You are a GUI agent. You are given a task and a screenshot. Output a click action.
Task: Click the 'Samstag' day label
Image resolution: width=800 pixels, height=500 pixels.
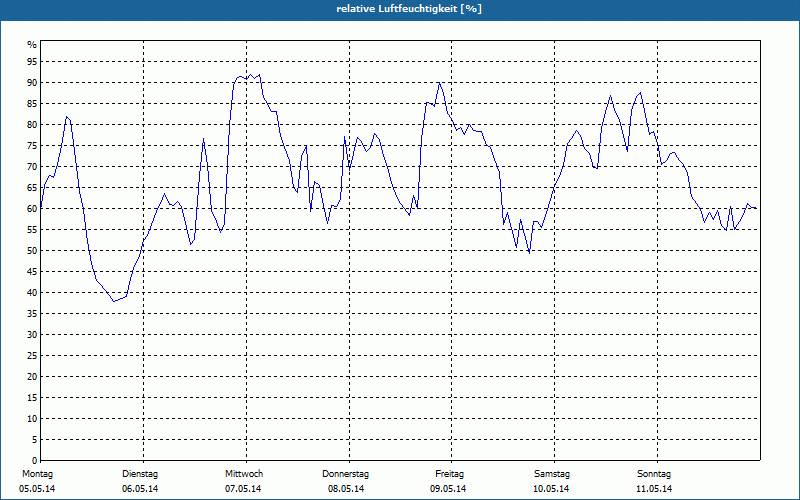[x=552, y=474]
